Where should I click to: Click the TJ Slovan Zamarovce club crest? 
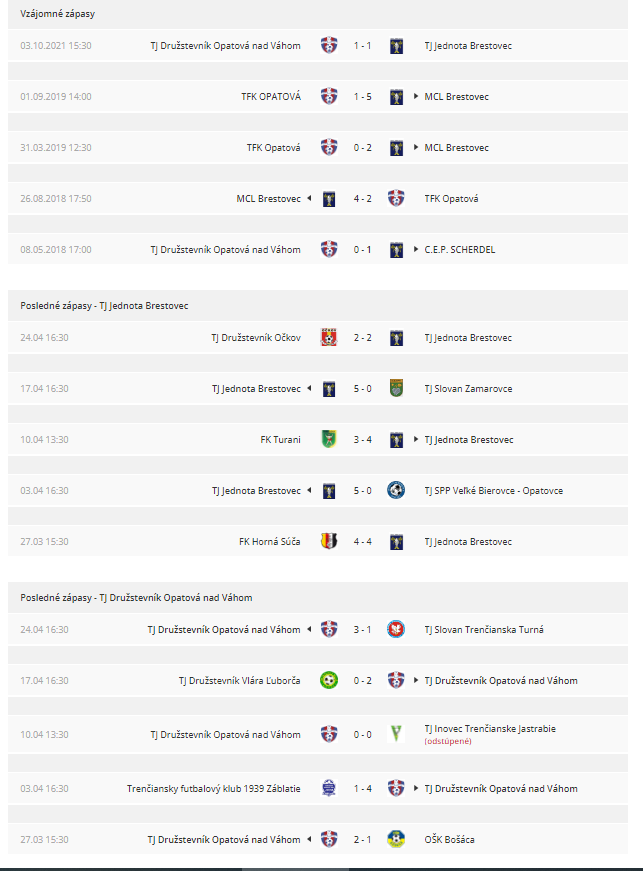[x=396, y=389]
